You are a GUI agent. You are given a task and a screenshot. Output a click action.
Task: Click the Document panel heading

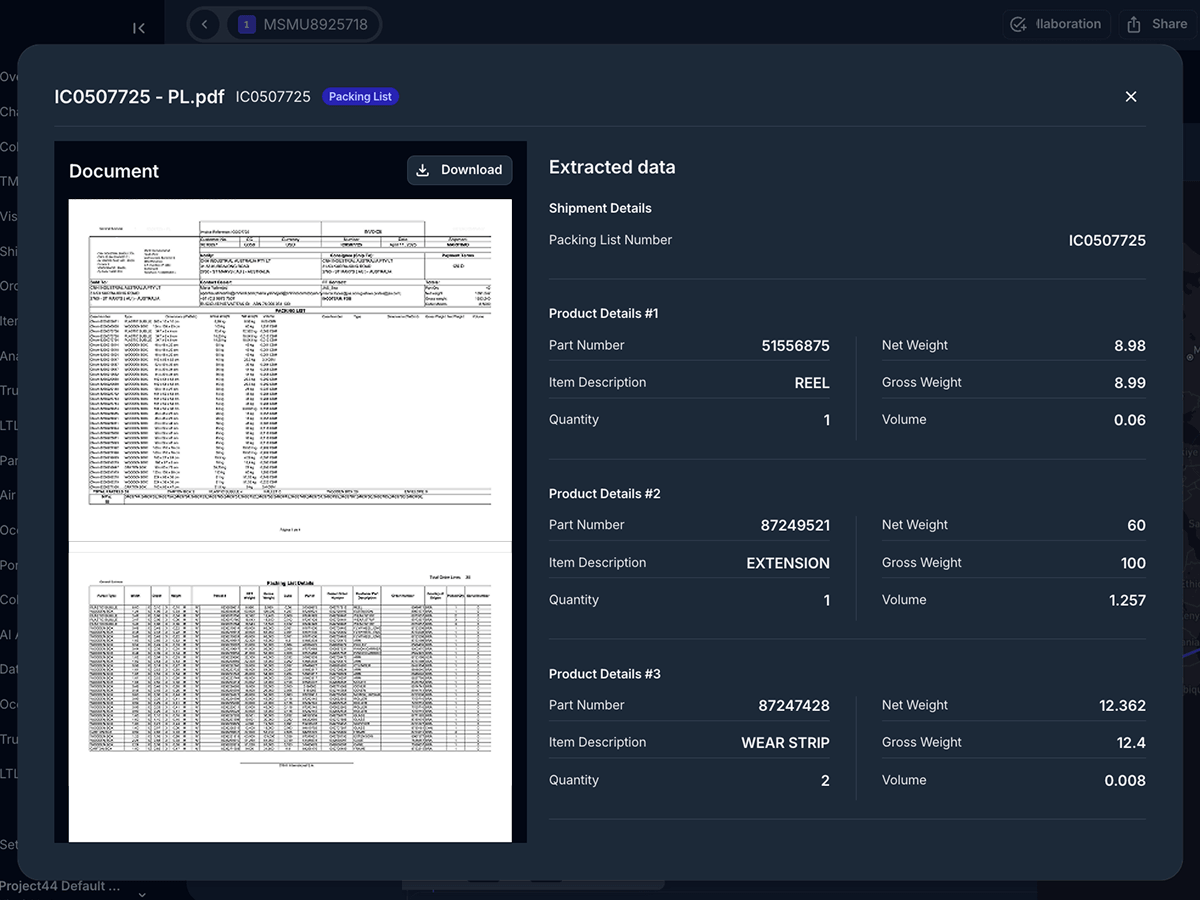click(114, 171)
